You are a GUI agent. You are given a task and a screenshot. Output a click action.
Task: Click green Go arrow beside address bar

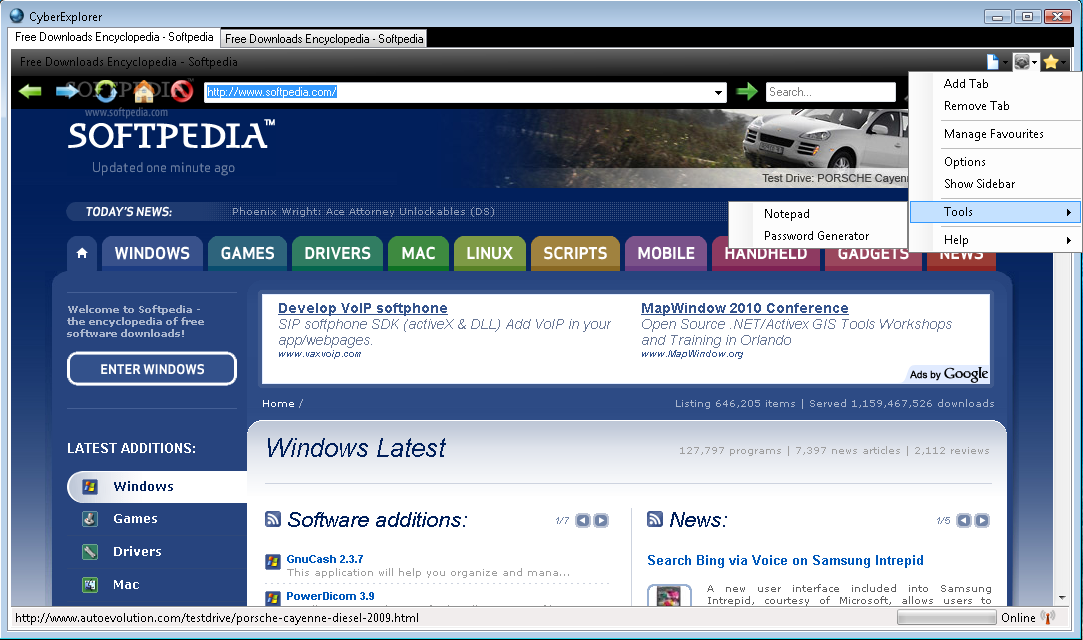click(747, 91)
